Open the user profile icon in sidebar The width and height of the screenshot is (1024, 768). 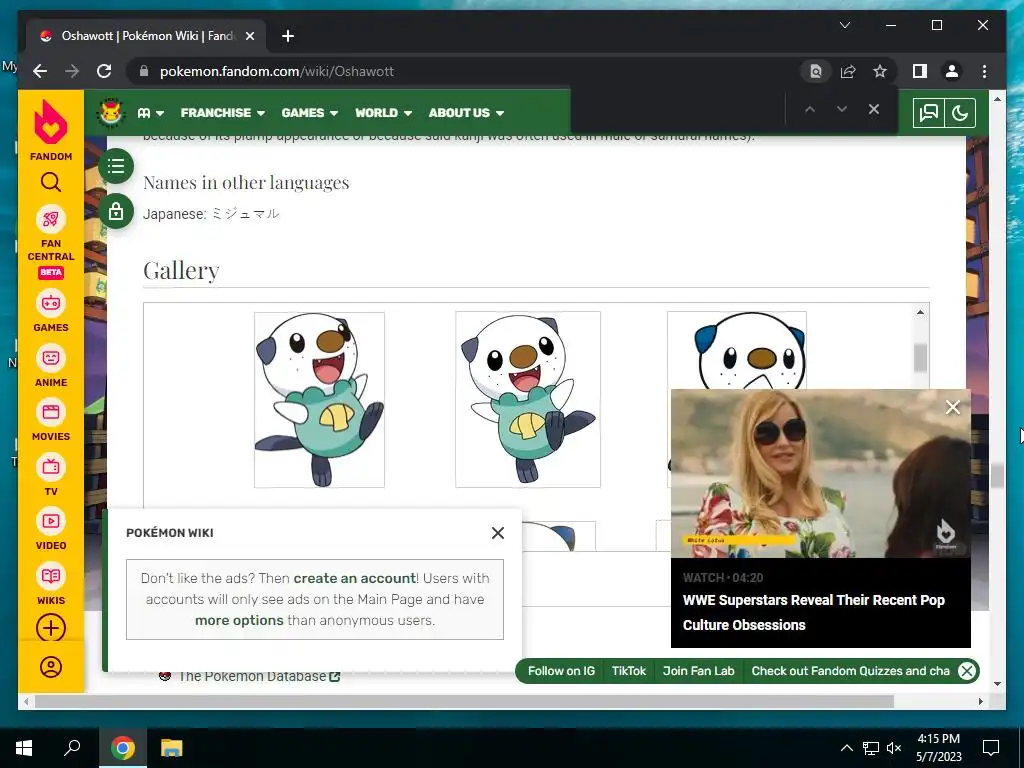tap(51, 667)
